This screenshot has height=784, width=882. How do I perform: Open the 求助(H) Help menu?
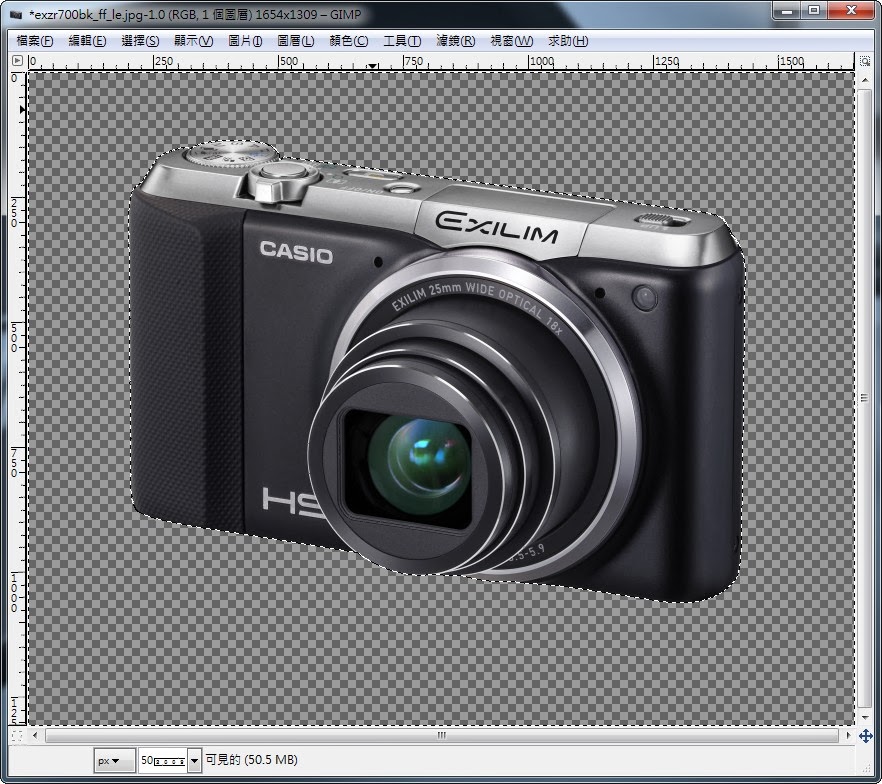click(568, 41)
